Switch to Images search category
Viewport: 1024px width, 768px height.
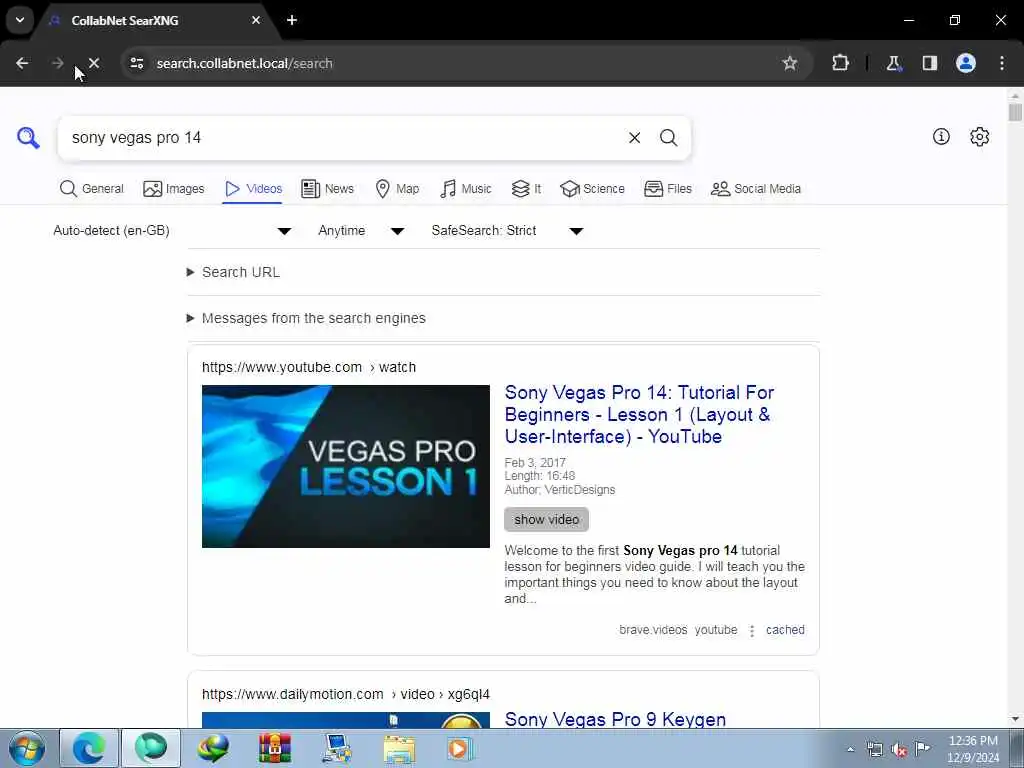174,189
